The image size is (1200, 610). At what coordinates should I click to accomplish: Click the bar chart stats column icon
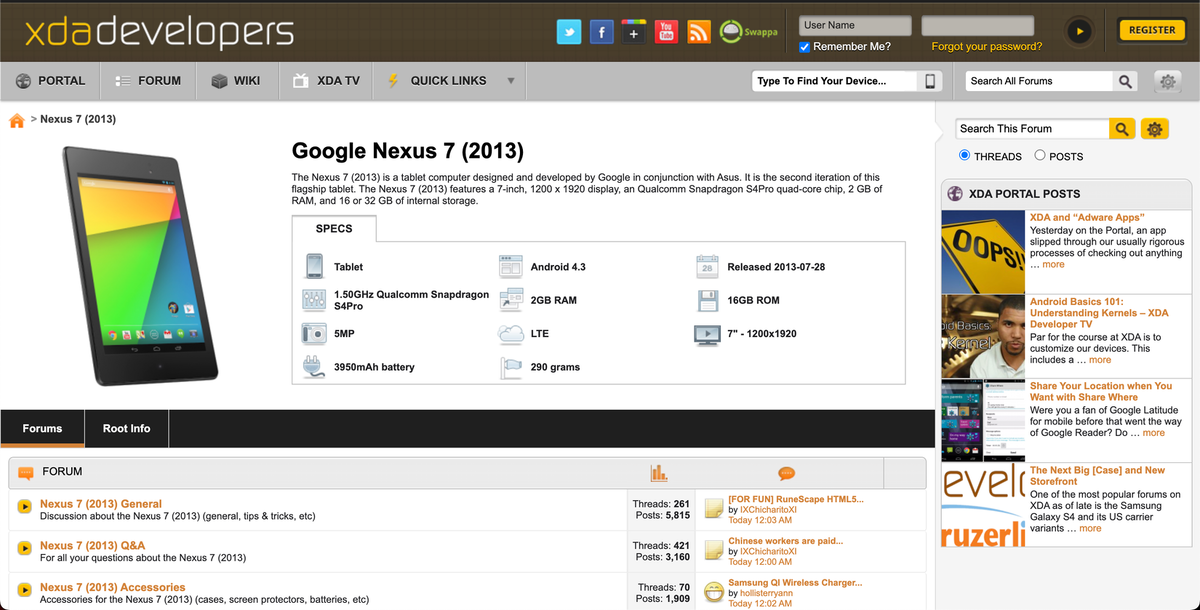(x=658, y=472)
